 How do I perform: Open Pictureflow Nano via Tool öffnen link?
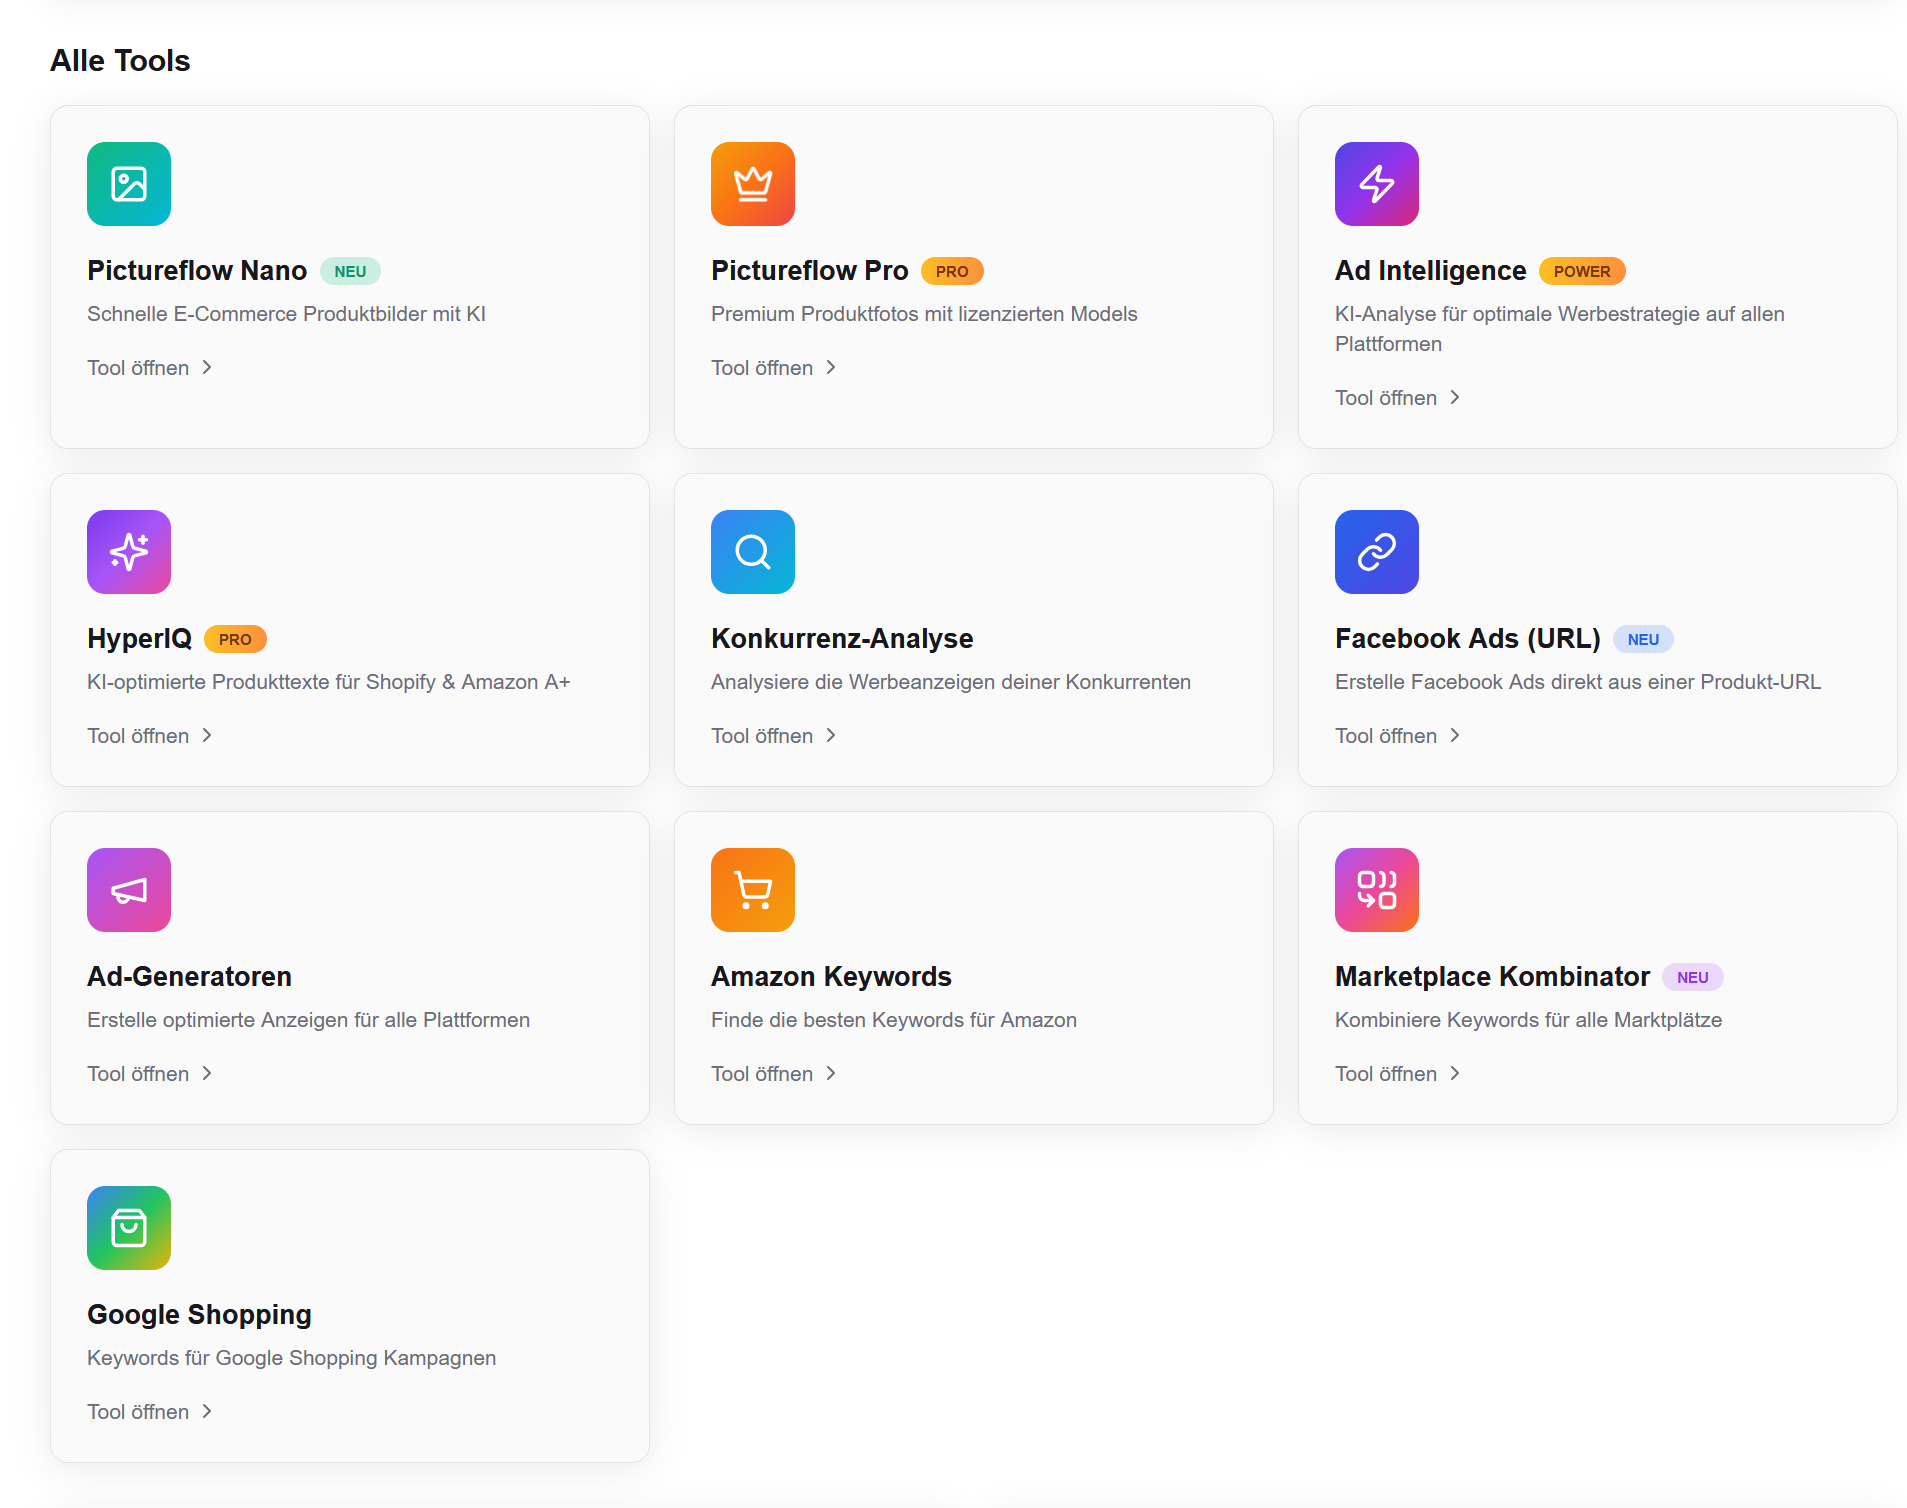(150, 368)
